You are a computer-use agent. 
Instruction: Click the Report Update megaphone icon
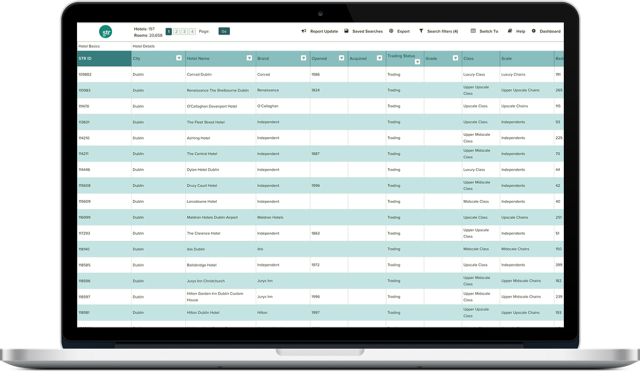pos(304,31)
